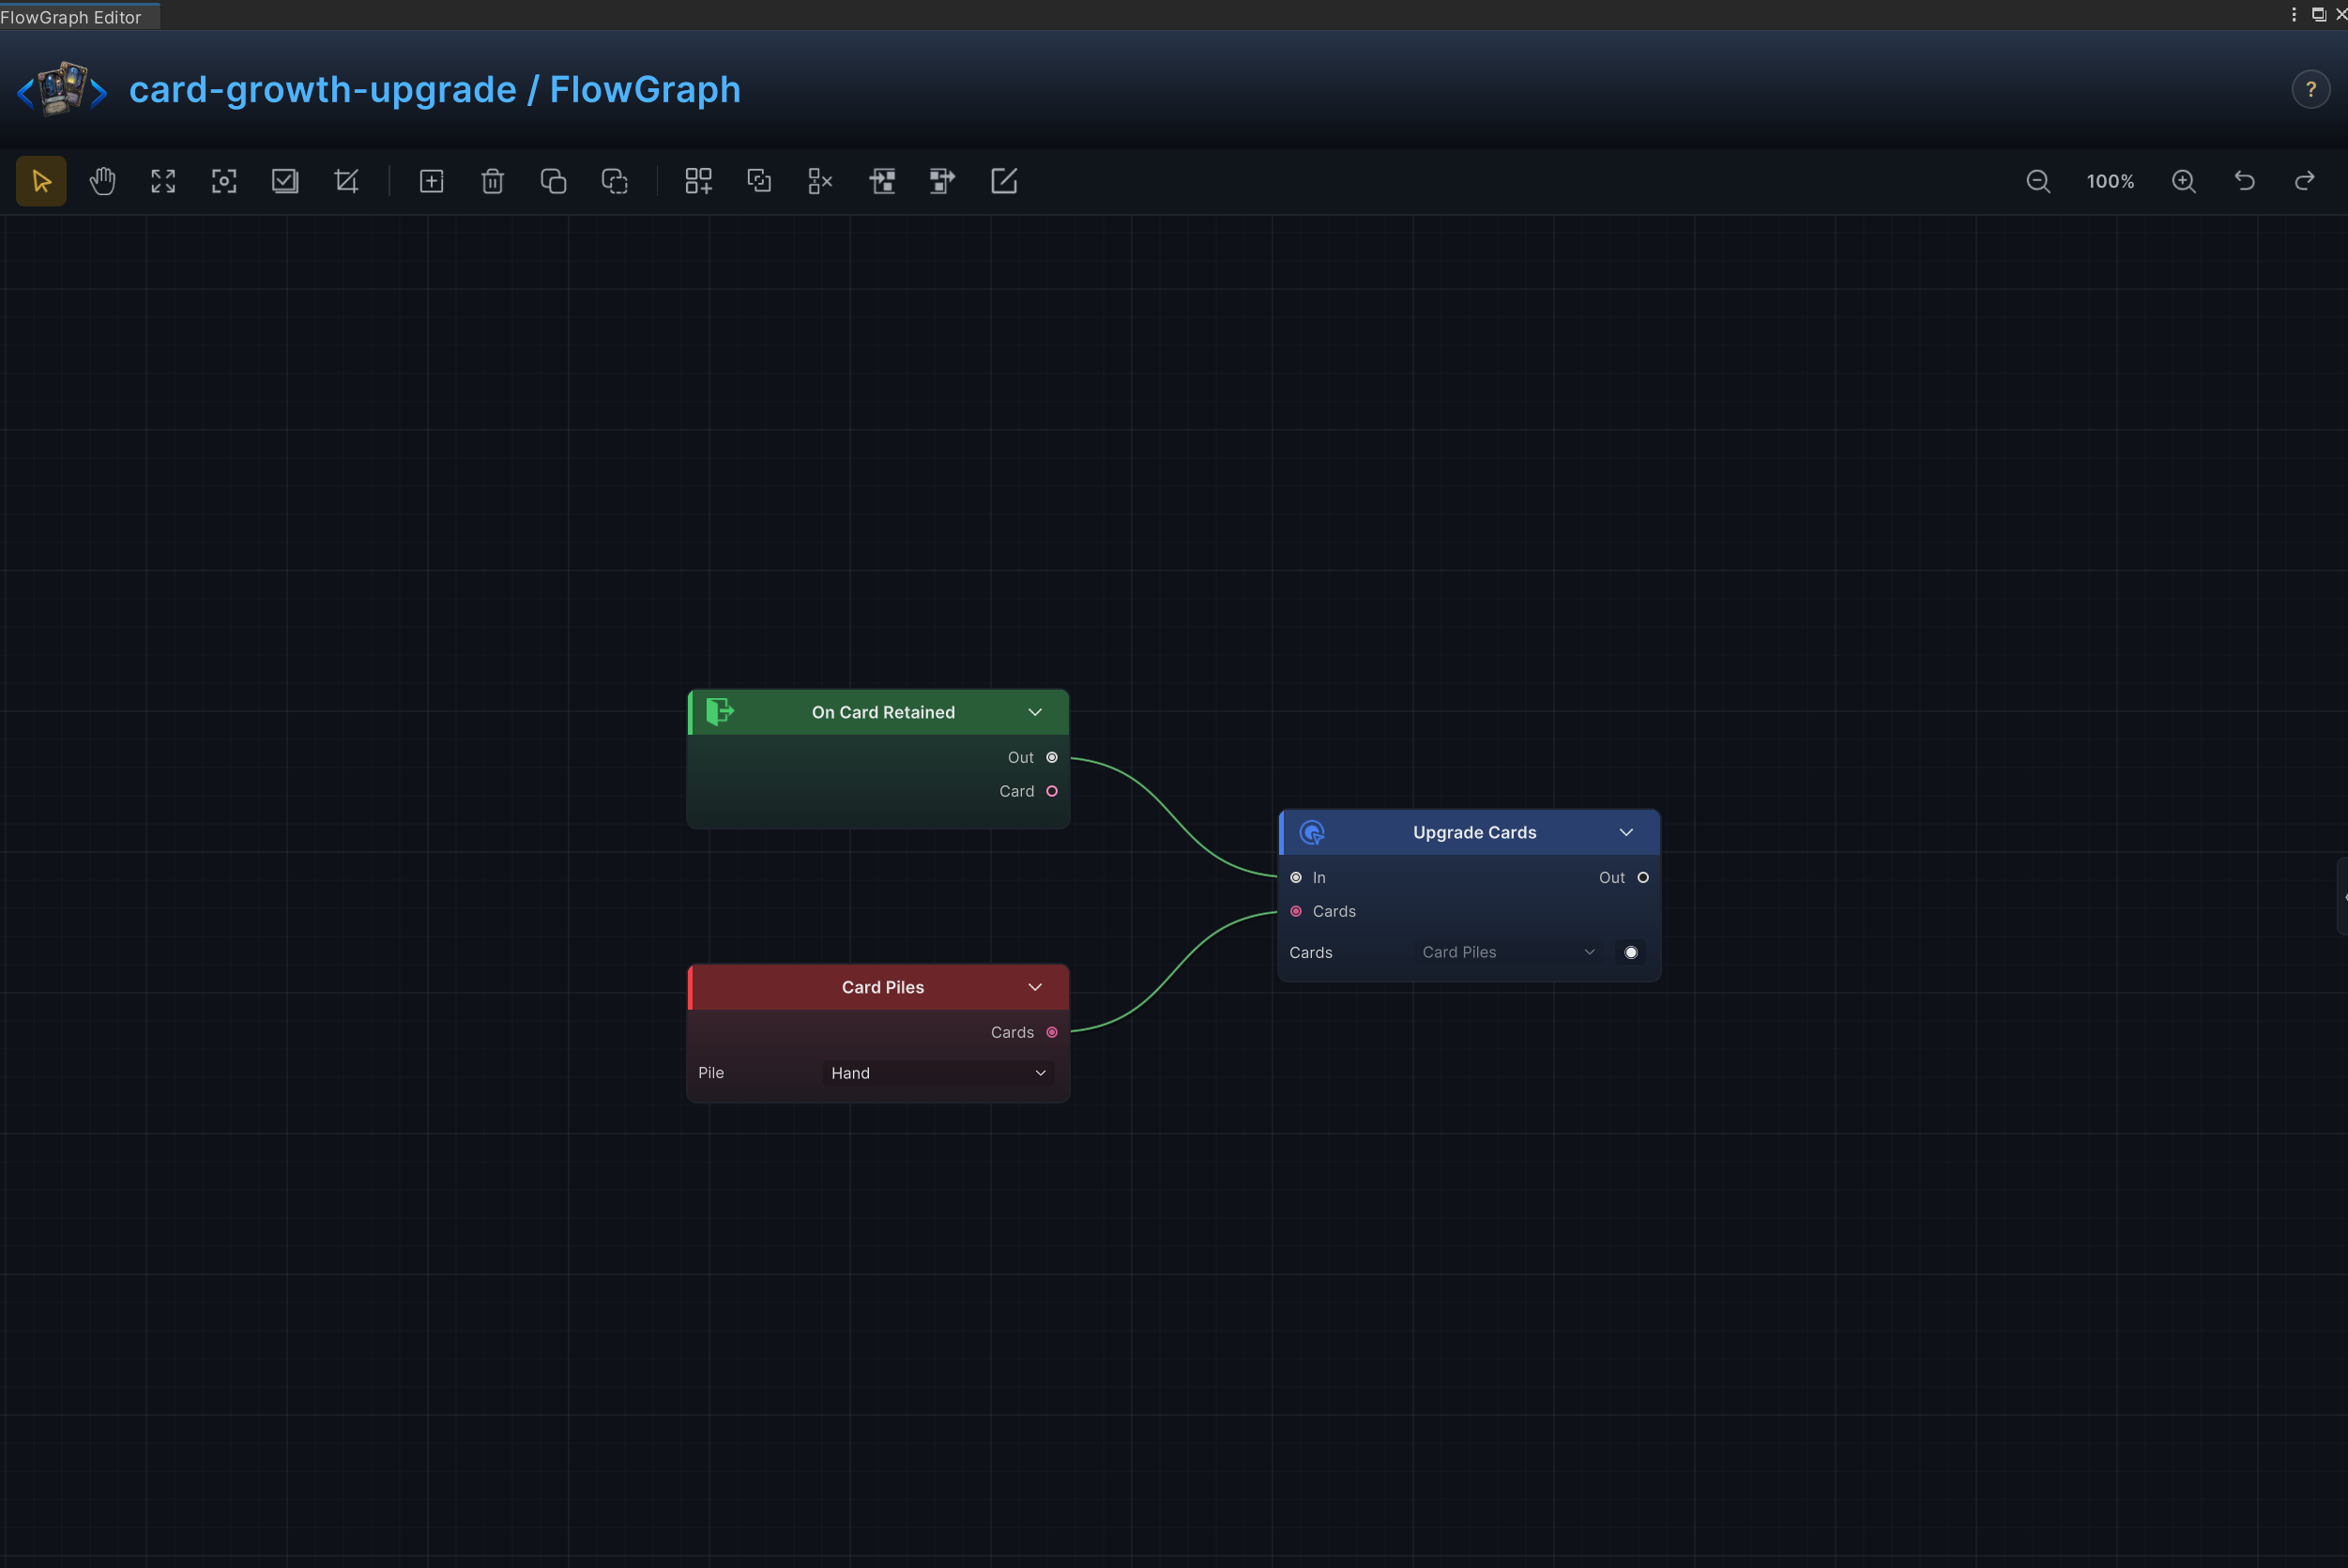This screenshot has height=1568, width=2348.
Task: Click the Upgrade Cards node icon
Action: point(1312,832)
